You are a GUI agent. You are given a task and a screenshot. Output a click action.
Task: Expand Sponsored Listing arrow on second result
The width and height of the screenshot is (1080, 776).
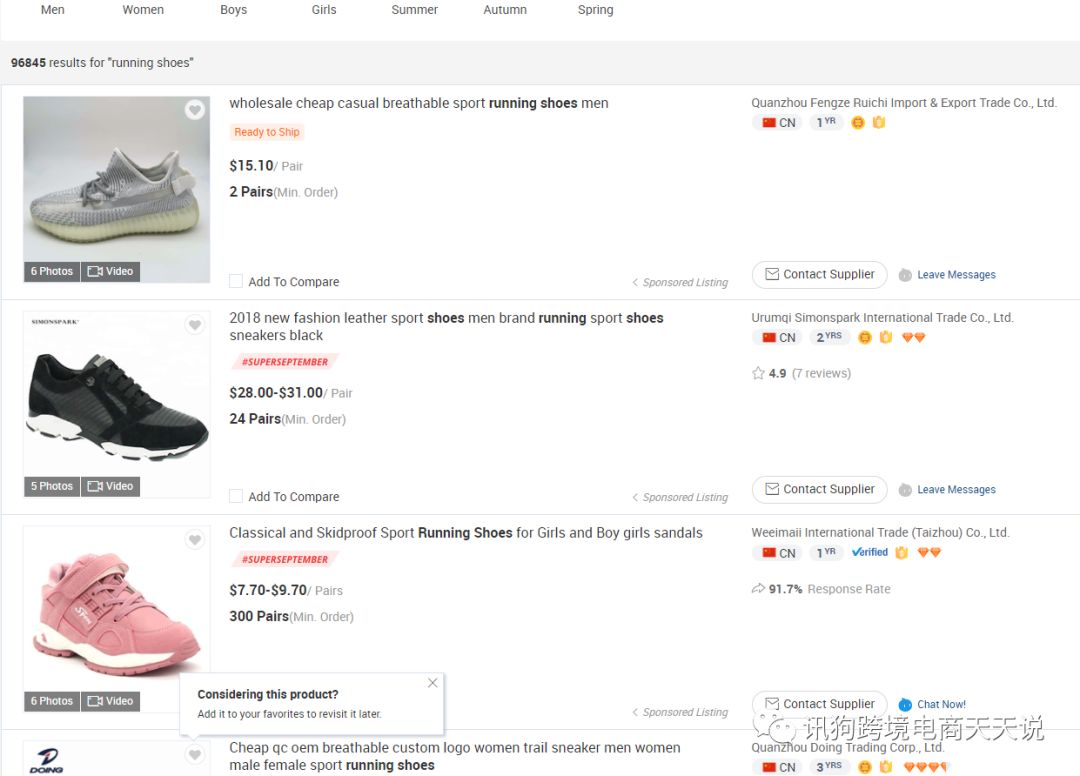point(635,498)
